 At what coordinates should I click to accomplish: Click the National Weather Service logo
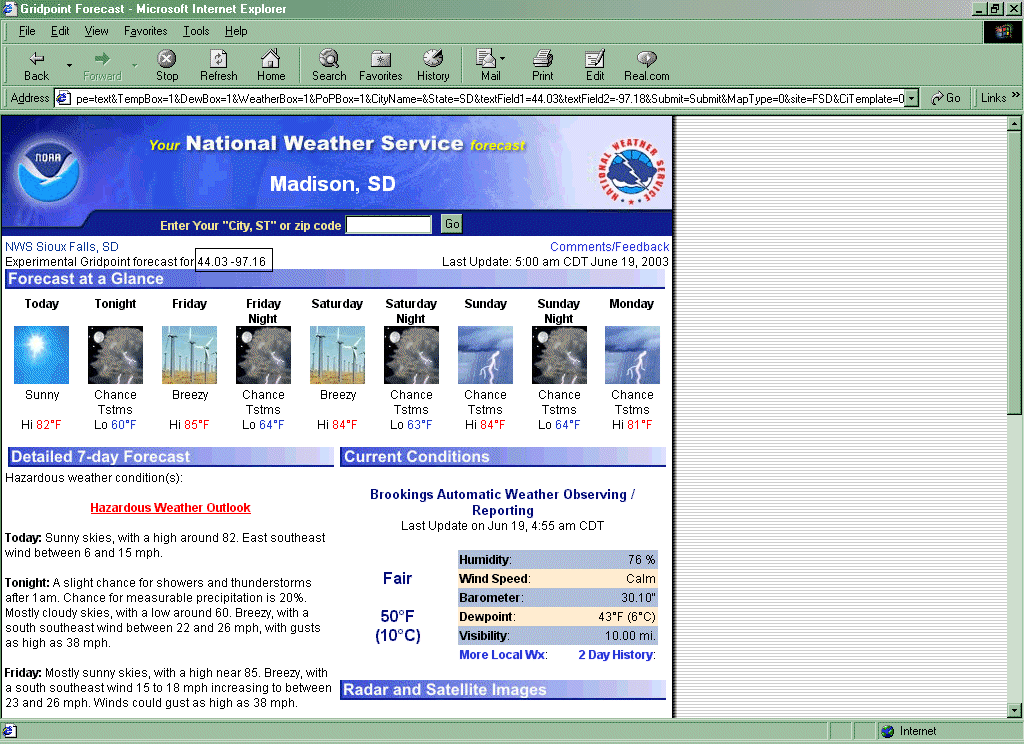pos(632,171)
